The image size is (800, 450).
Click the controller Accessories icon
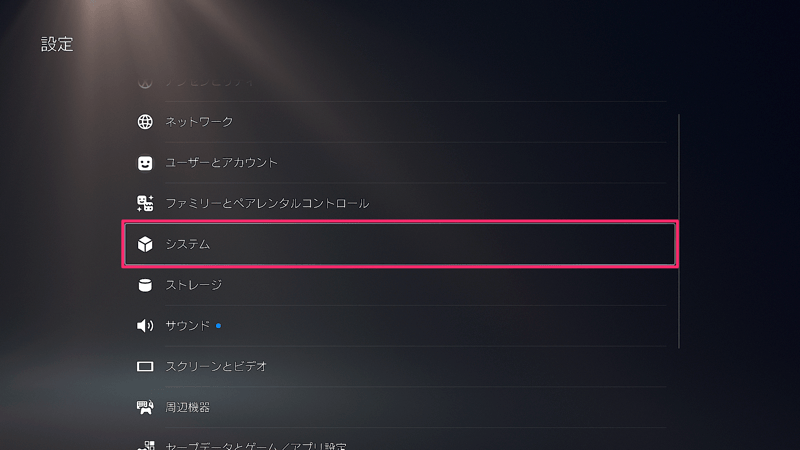tap(145, 407)
